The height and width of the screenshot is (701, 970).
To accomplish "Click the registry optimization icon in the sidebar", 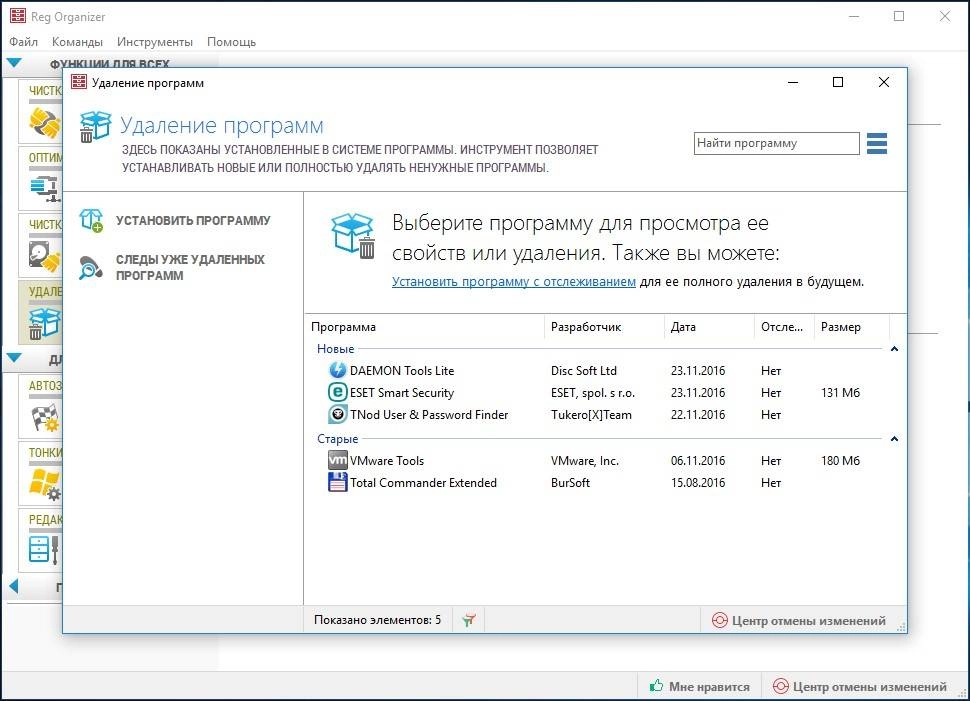I will (x=45, y=187).
